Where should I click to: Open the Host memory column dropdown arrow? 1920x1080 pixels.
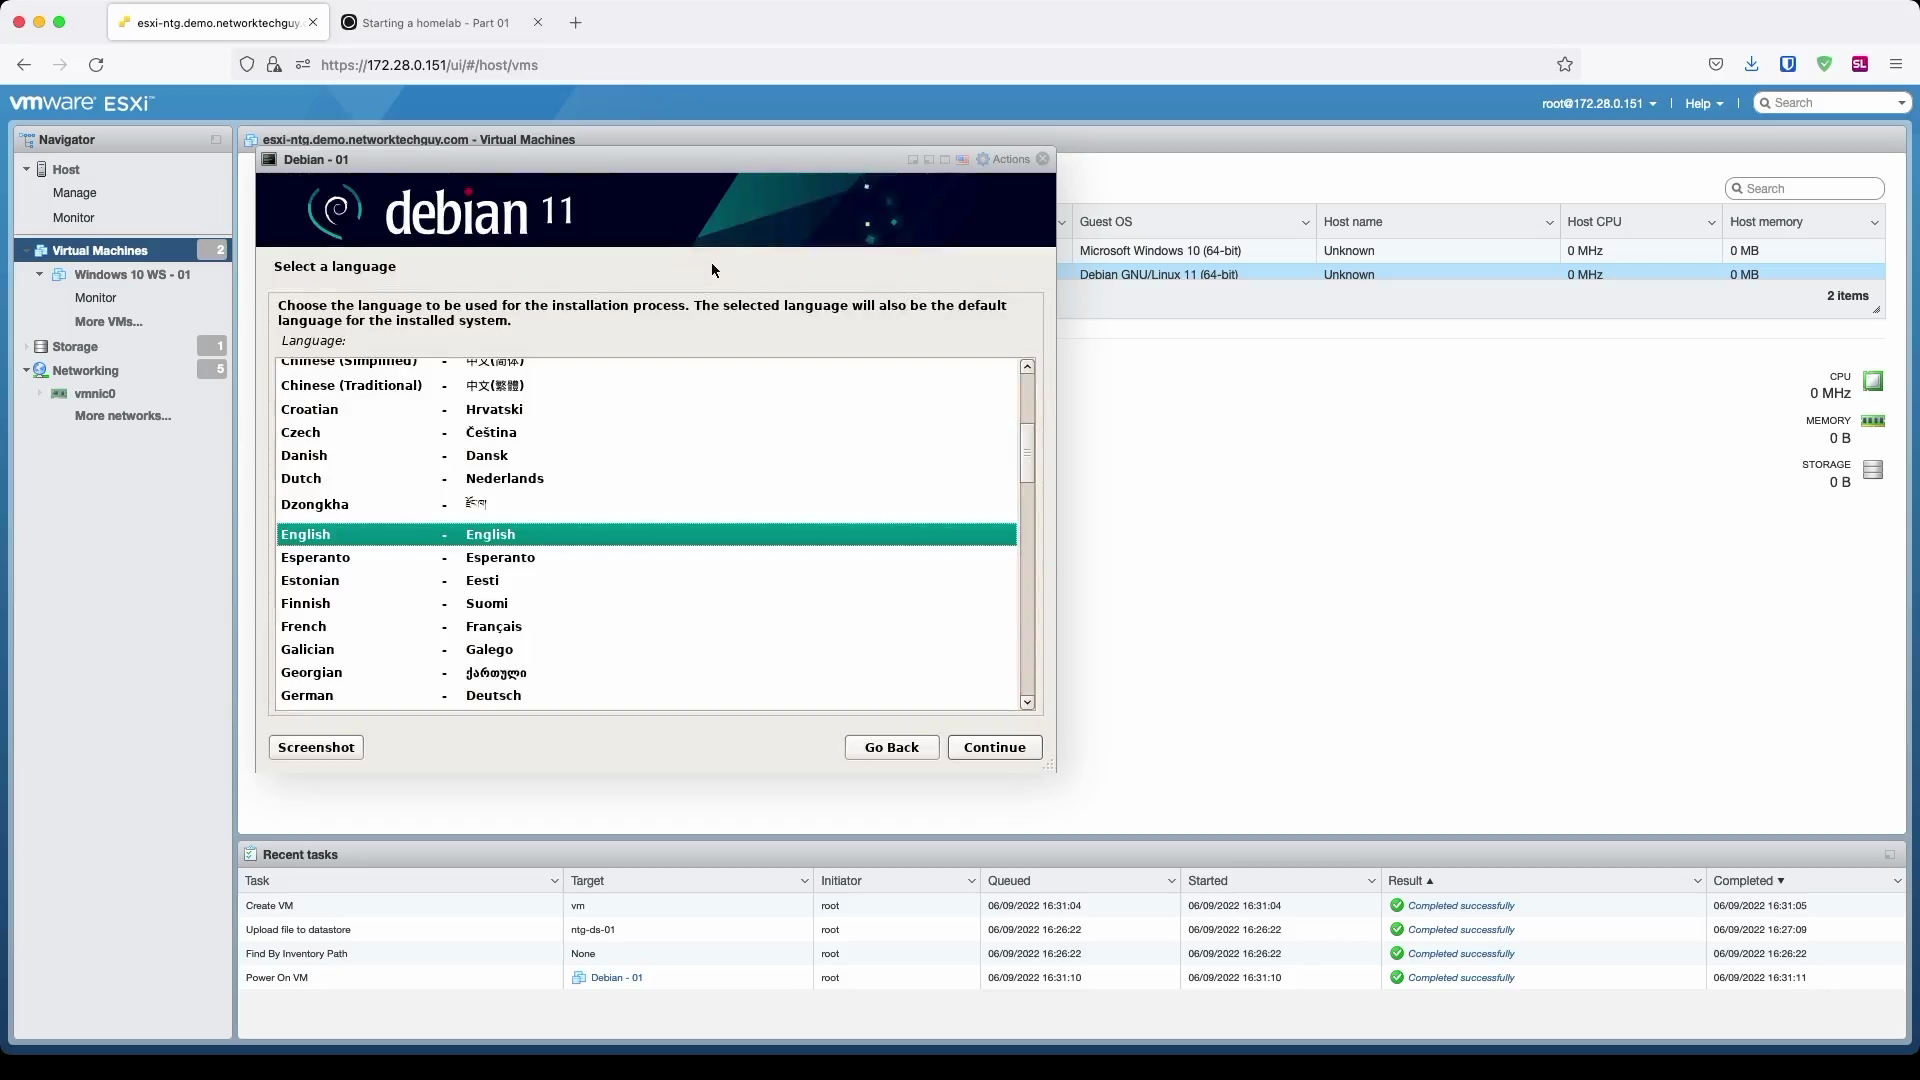click(1874, 223)
